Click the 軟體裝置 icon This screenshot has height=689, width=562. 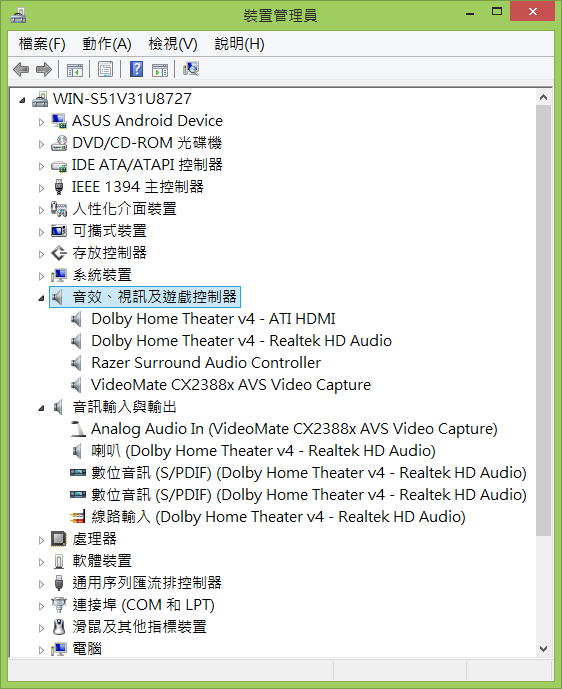point(59,561)
